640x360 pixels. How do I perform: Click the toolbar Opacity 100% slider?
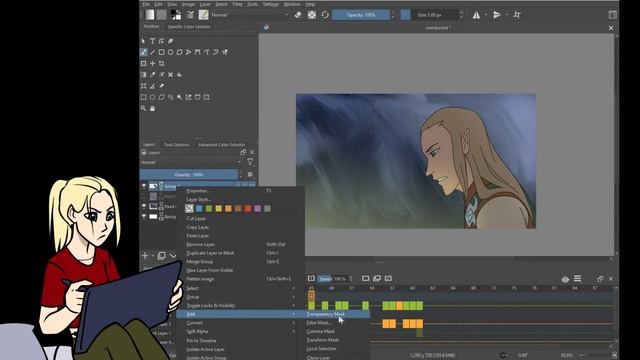pyautogui.click(x=361, y=15)
